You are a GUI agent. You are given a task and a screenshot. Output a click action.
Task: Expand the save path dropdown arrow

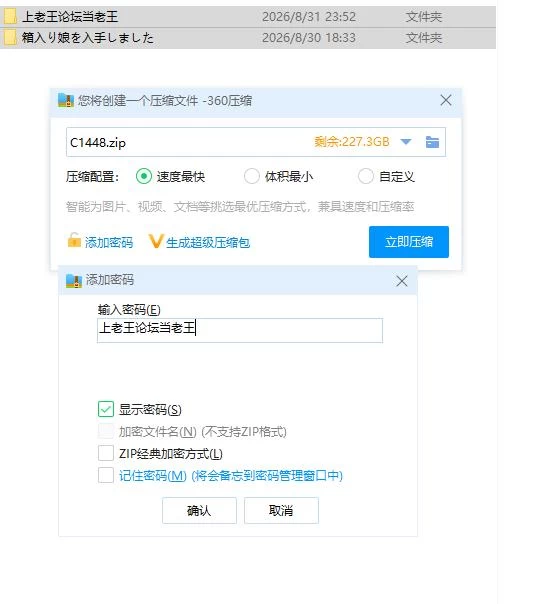[406, 142]
